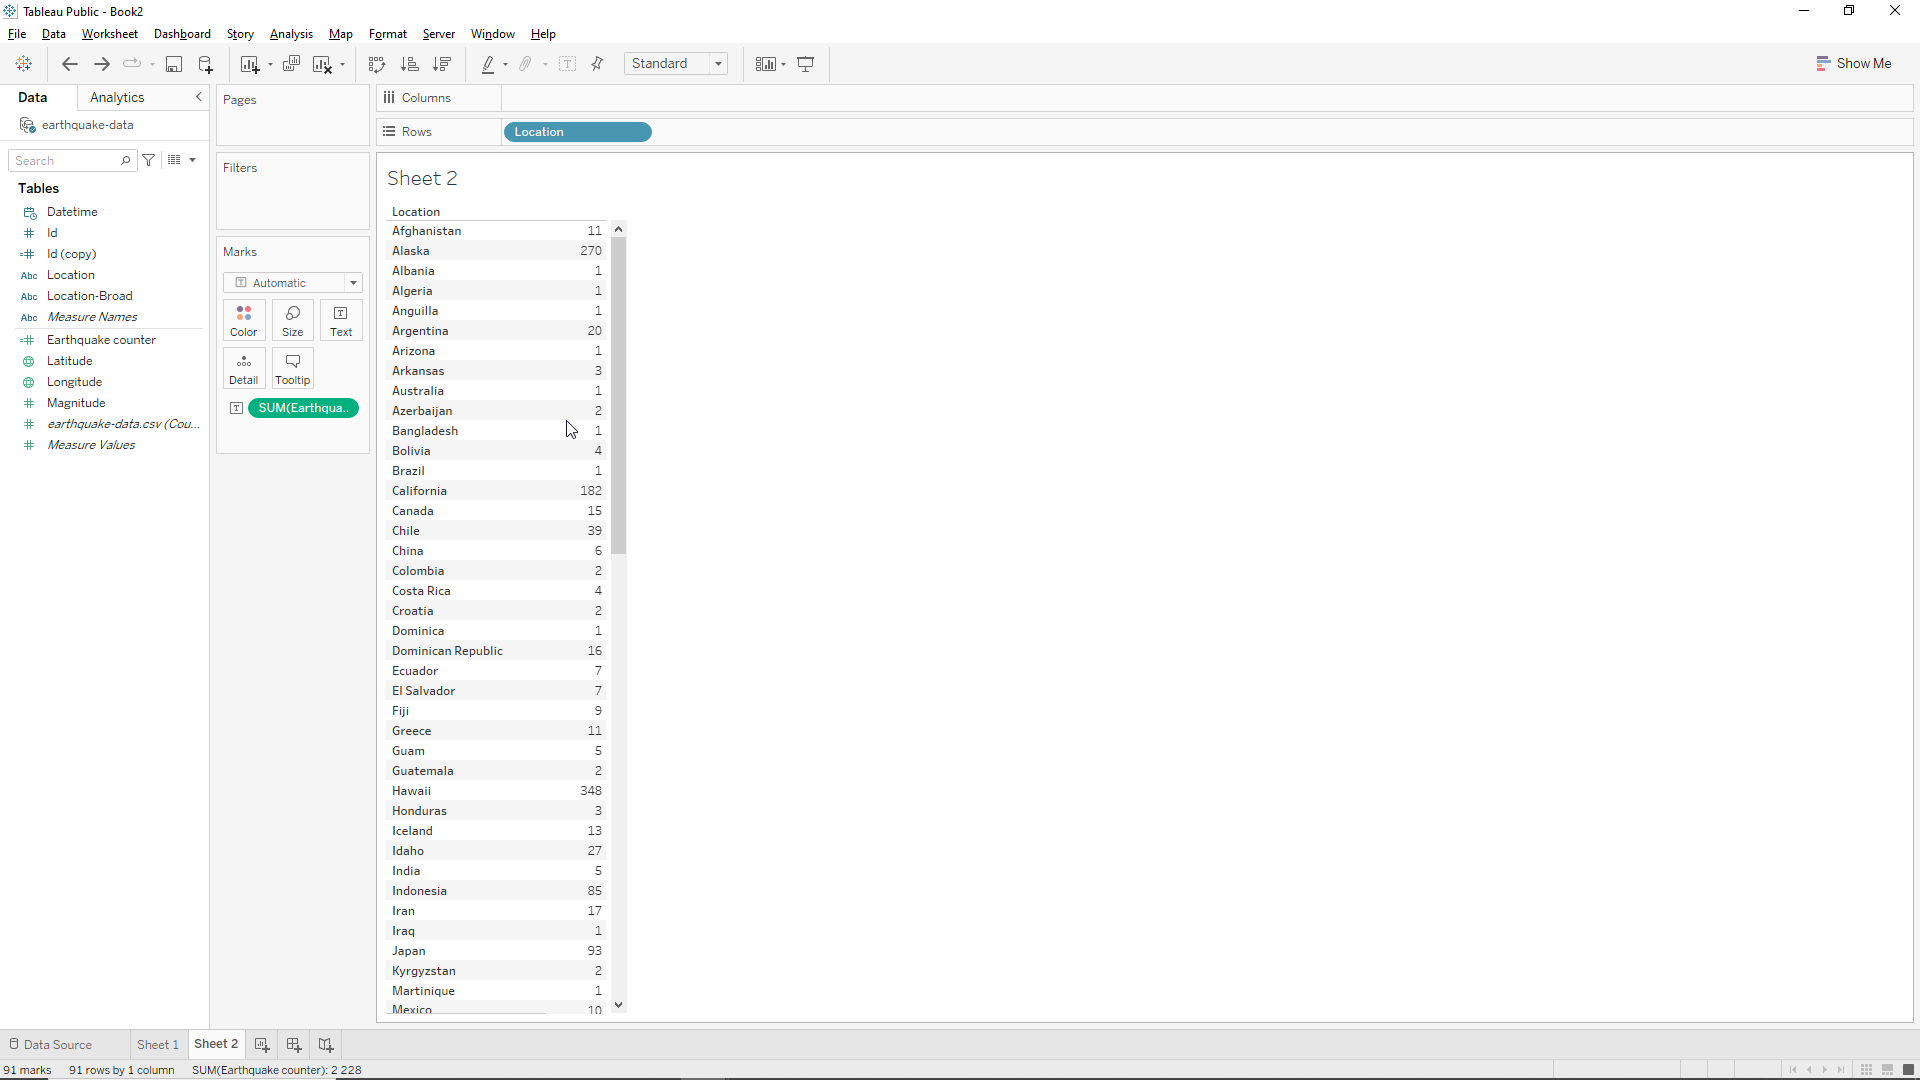This screenshot has width=1920, height=1080.
Task: Duplicate the current sheet
Action: click(x=291, y=64)
